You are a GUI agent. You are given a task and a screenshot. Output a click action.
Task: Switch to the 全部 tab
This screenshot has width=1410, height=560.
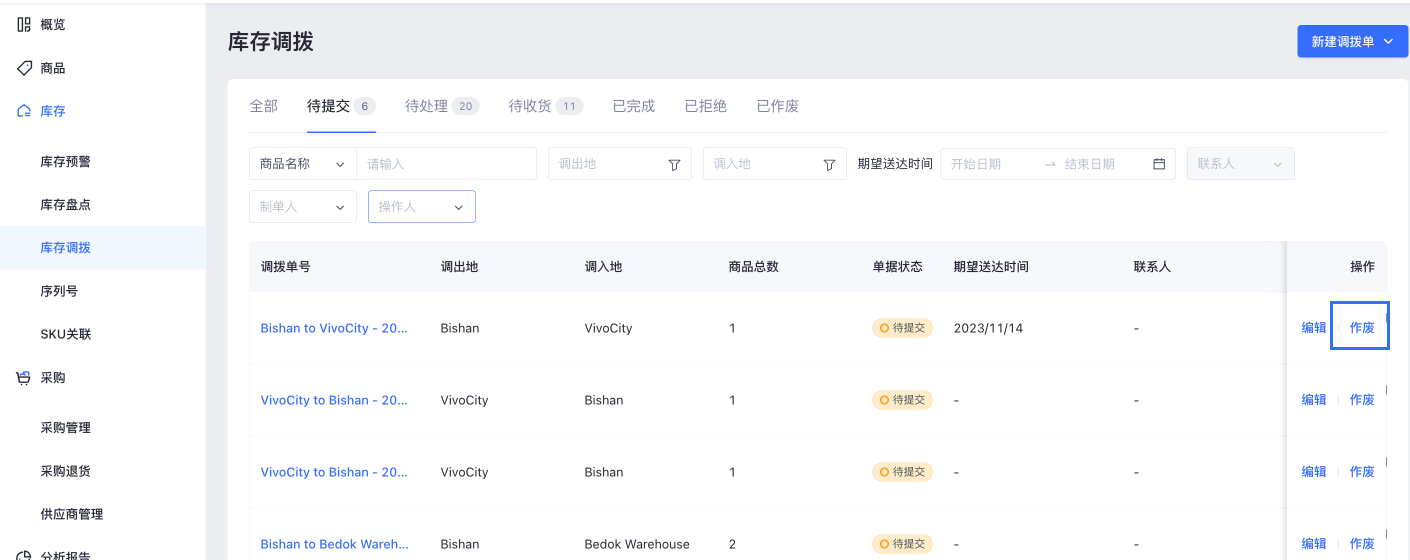pyautogui.click(x=264, y=106)
